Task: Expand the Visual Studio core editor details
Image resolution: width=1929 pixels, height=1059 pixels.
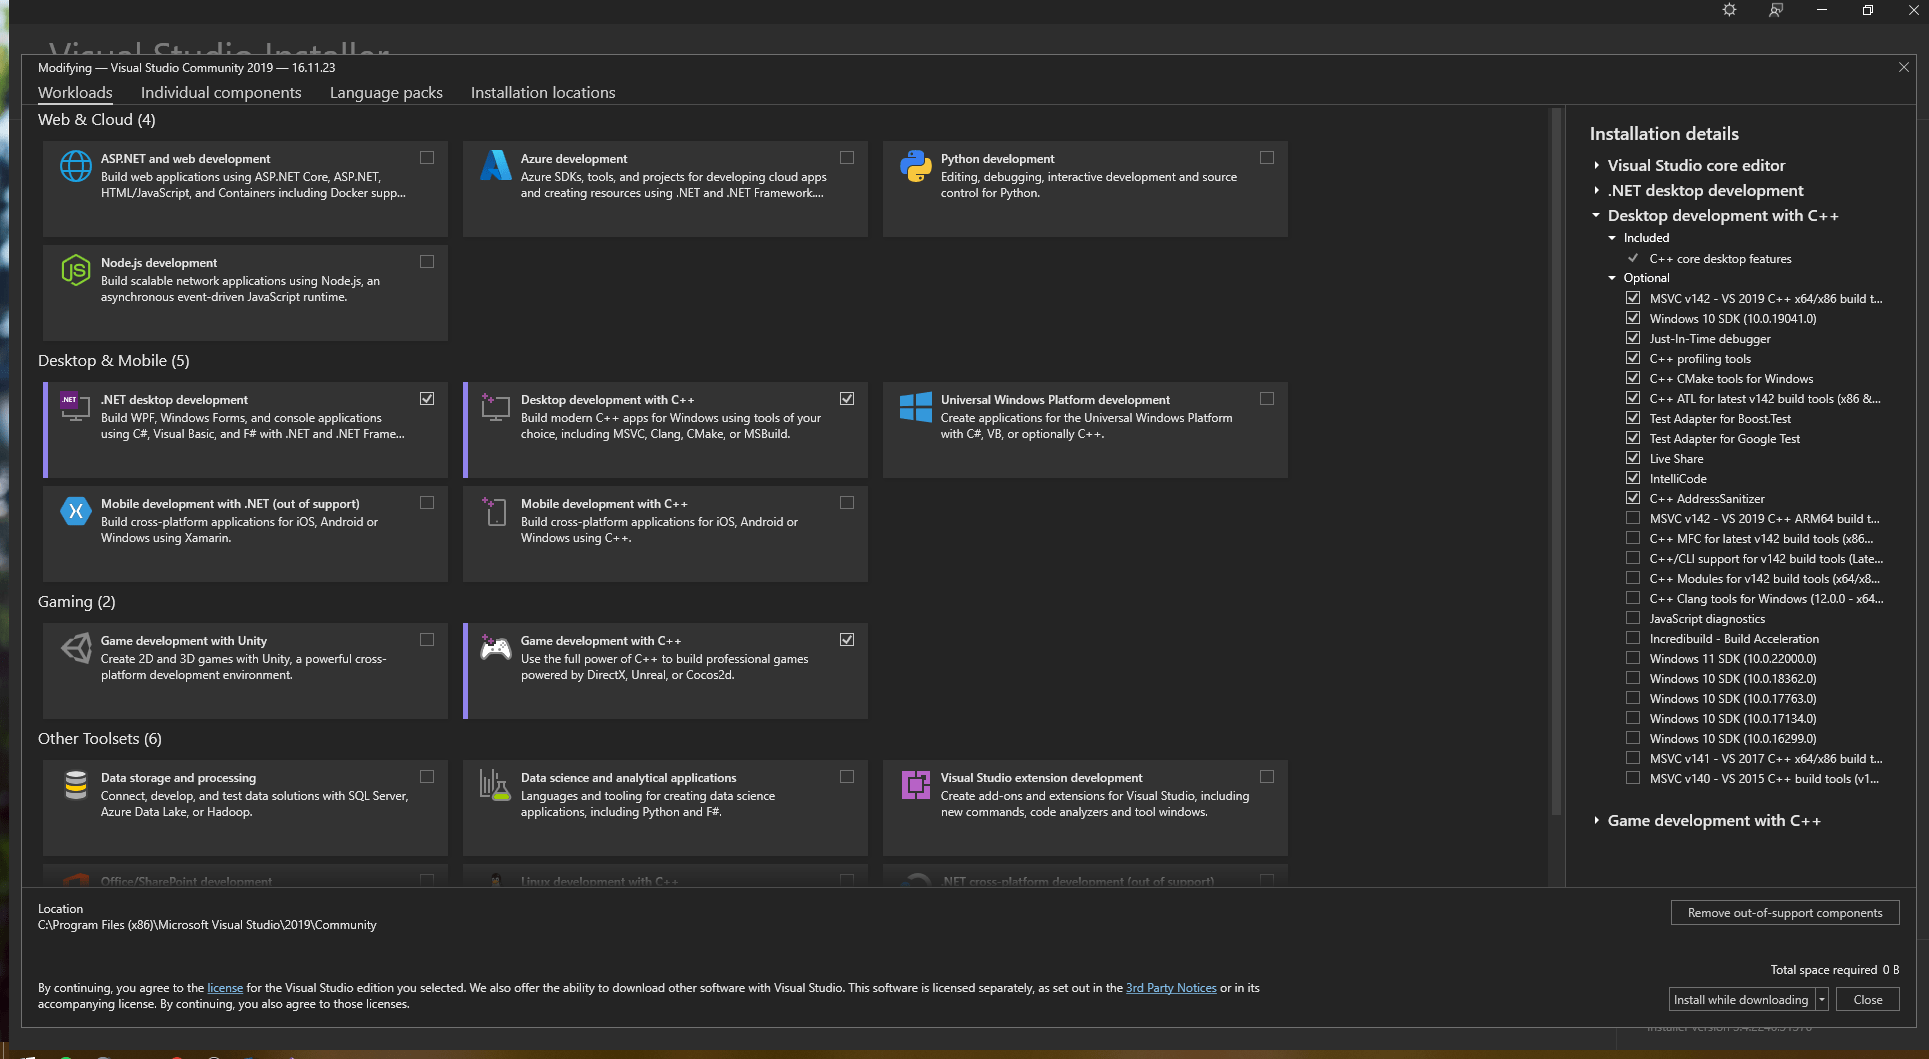Action: (x=1596, y=165)
